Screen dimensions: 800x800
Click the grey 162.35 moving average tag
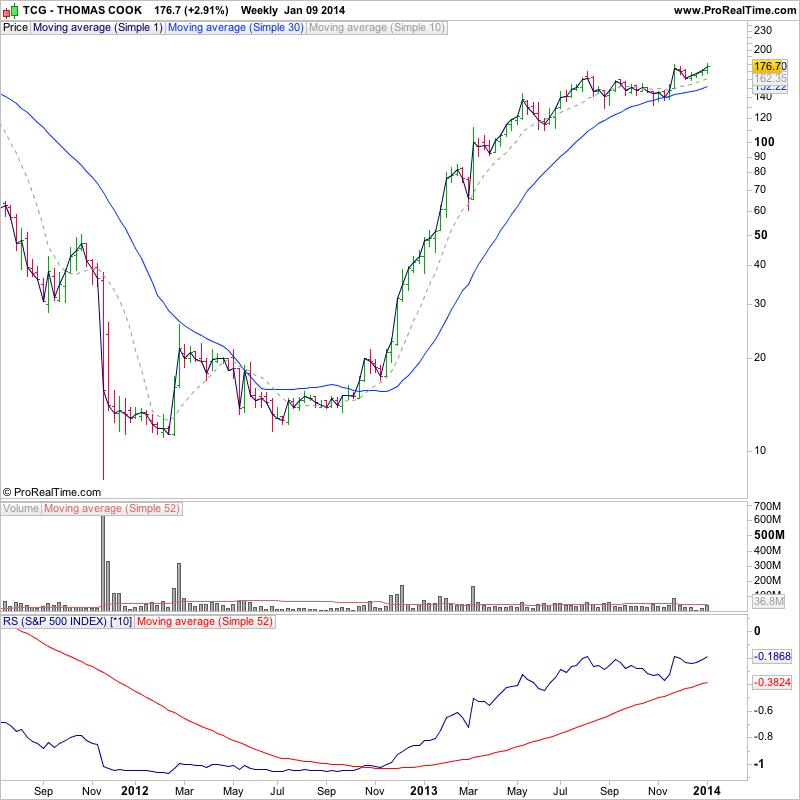coord(770,79)
